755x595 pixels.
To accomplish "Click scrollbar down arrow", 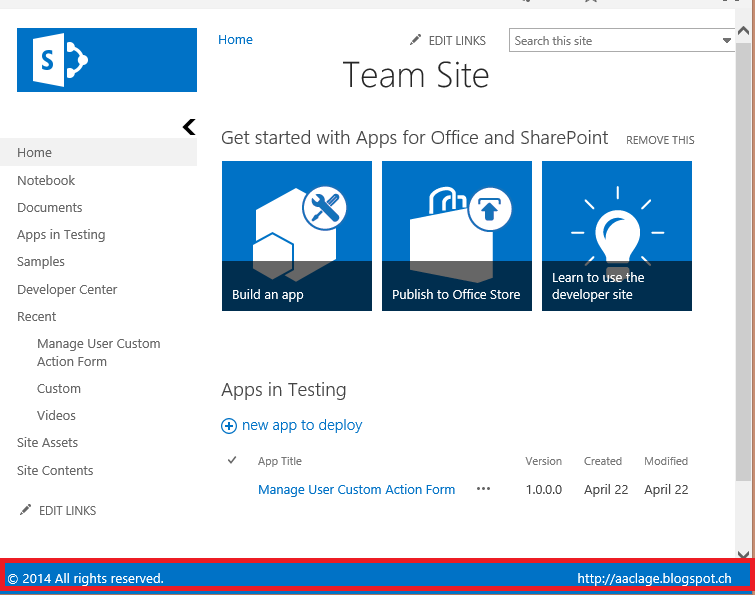I will pos(743,555).
